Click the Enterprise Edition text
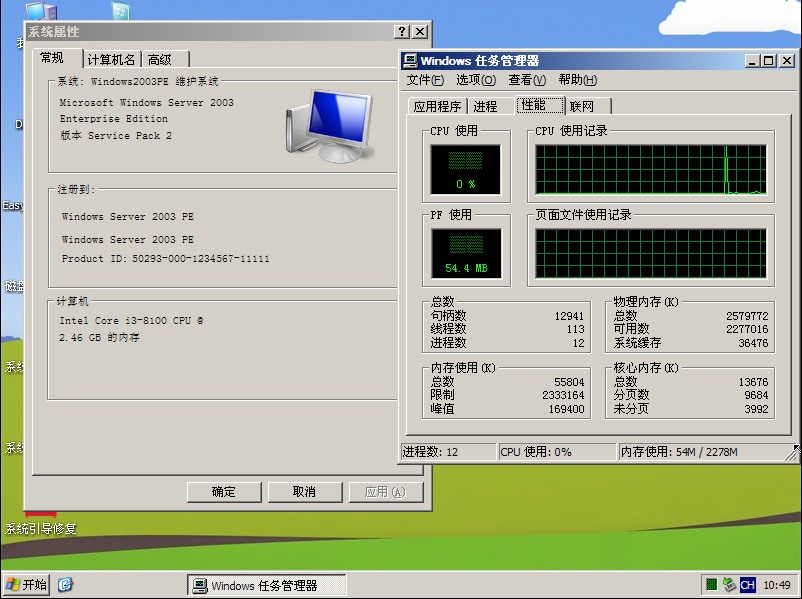This screenshot has height=599, width=802. (x=114, y=119)
